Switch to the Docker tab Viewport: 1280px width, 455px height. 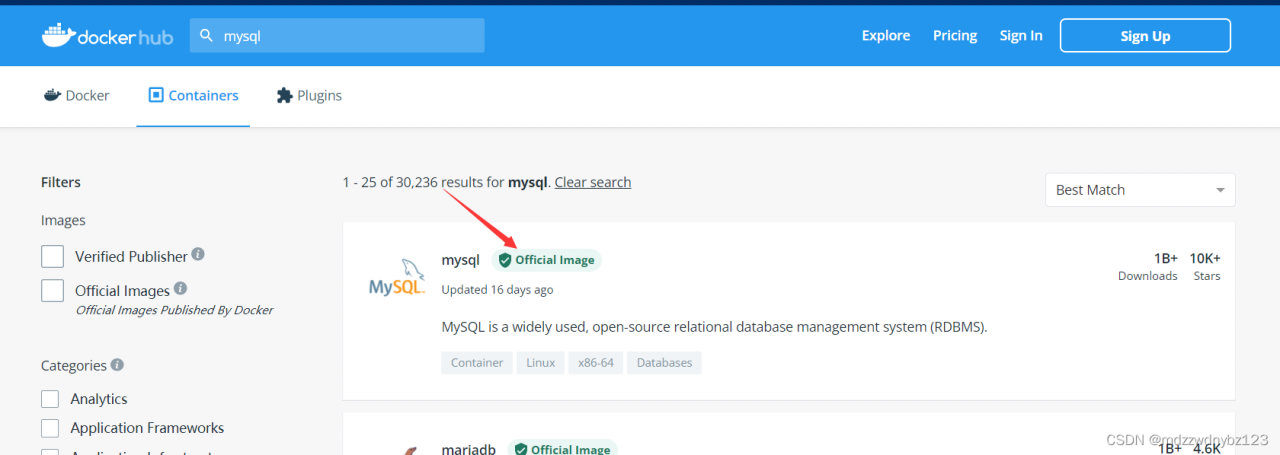(x=76, y=96)
